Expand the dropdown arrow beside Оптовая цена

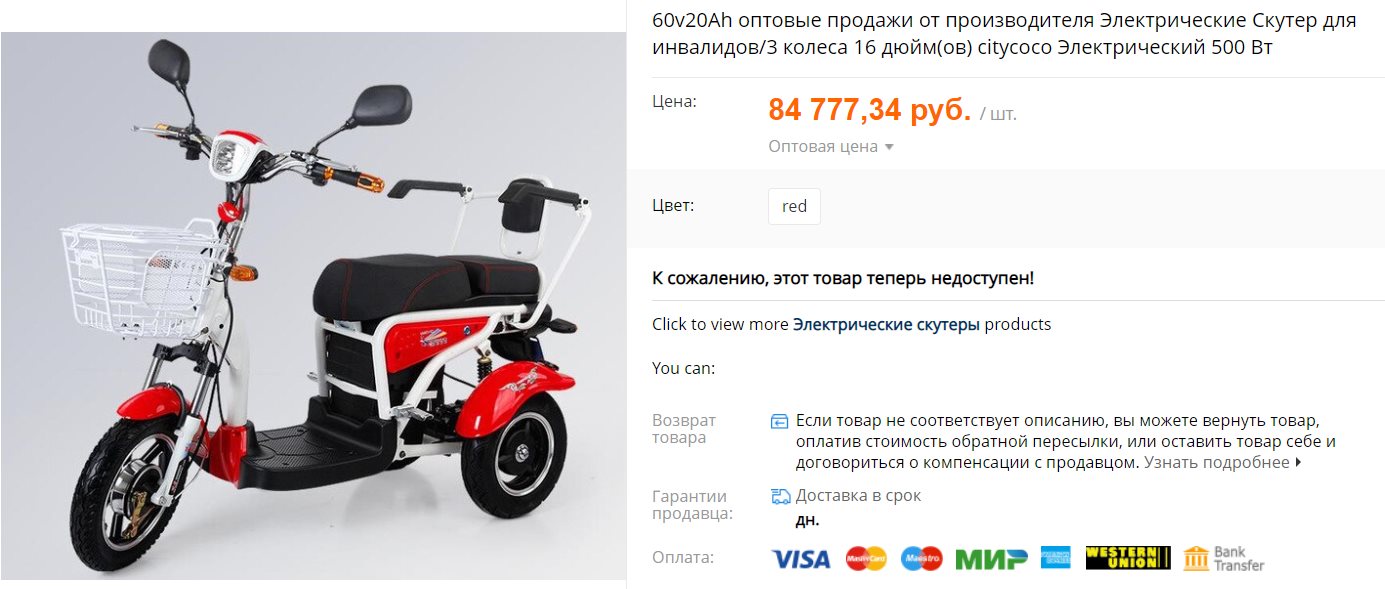click(x=889, y=147)
